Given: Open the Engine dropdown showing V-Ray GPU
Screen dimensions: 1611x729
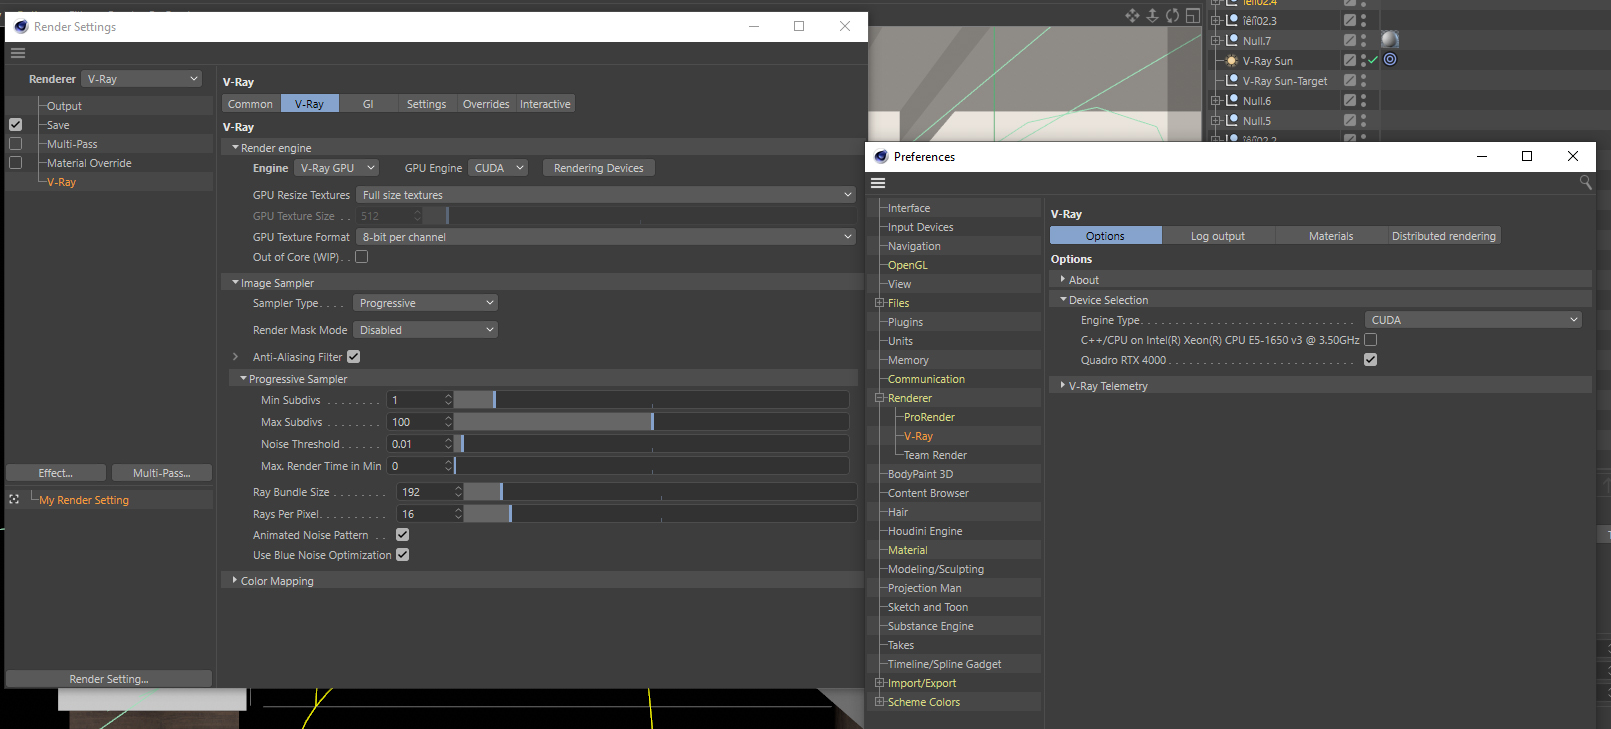Looking at the screenshot, I should (337, 168).
